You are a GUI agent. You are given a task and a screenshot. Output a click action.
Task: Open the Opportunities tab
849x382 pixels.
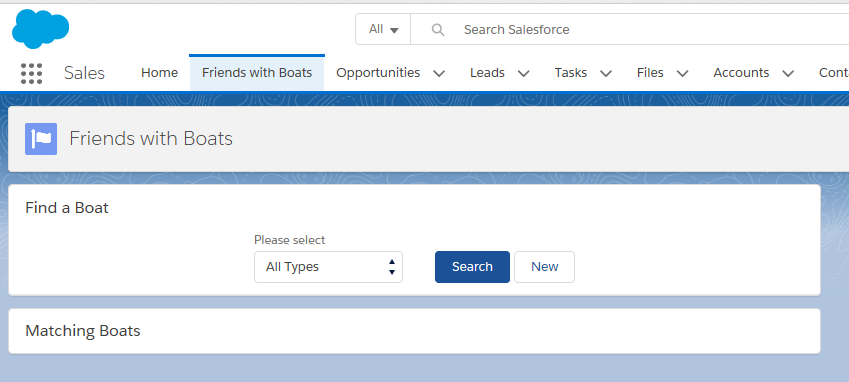click(378, 73)
